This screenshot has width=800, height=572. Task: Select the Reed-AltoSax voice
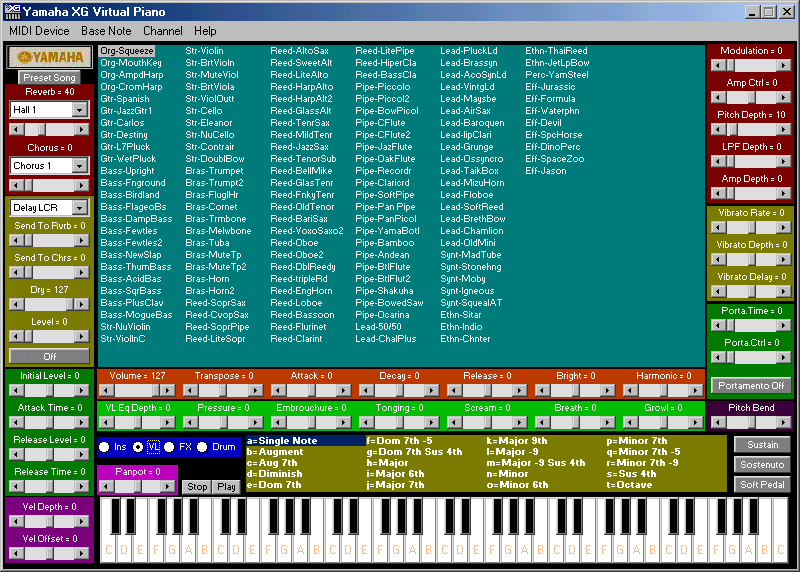point(299,51)
